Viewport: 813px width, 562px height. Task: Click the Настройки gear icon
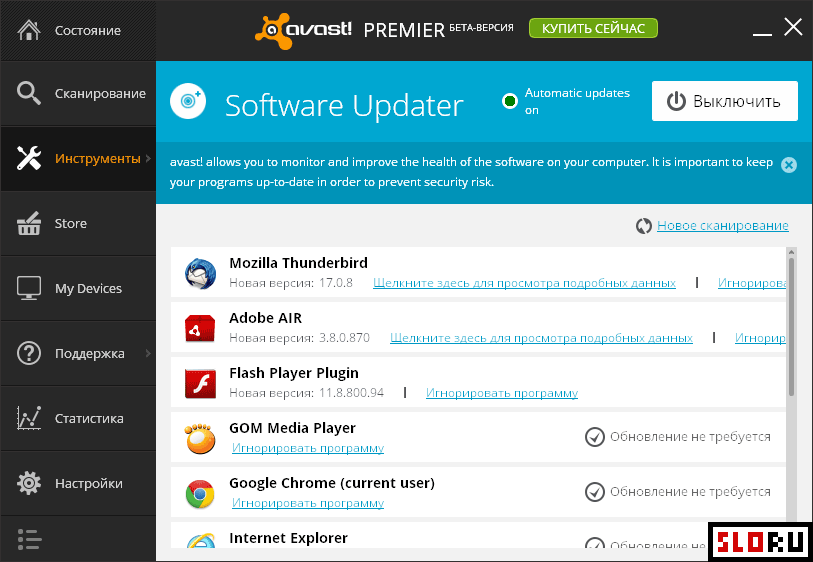(29, 483)
